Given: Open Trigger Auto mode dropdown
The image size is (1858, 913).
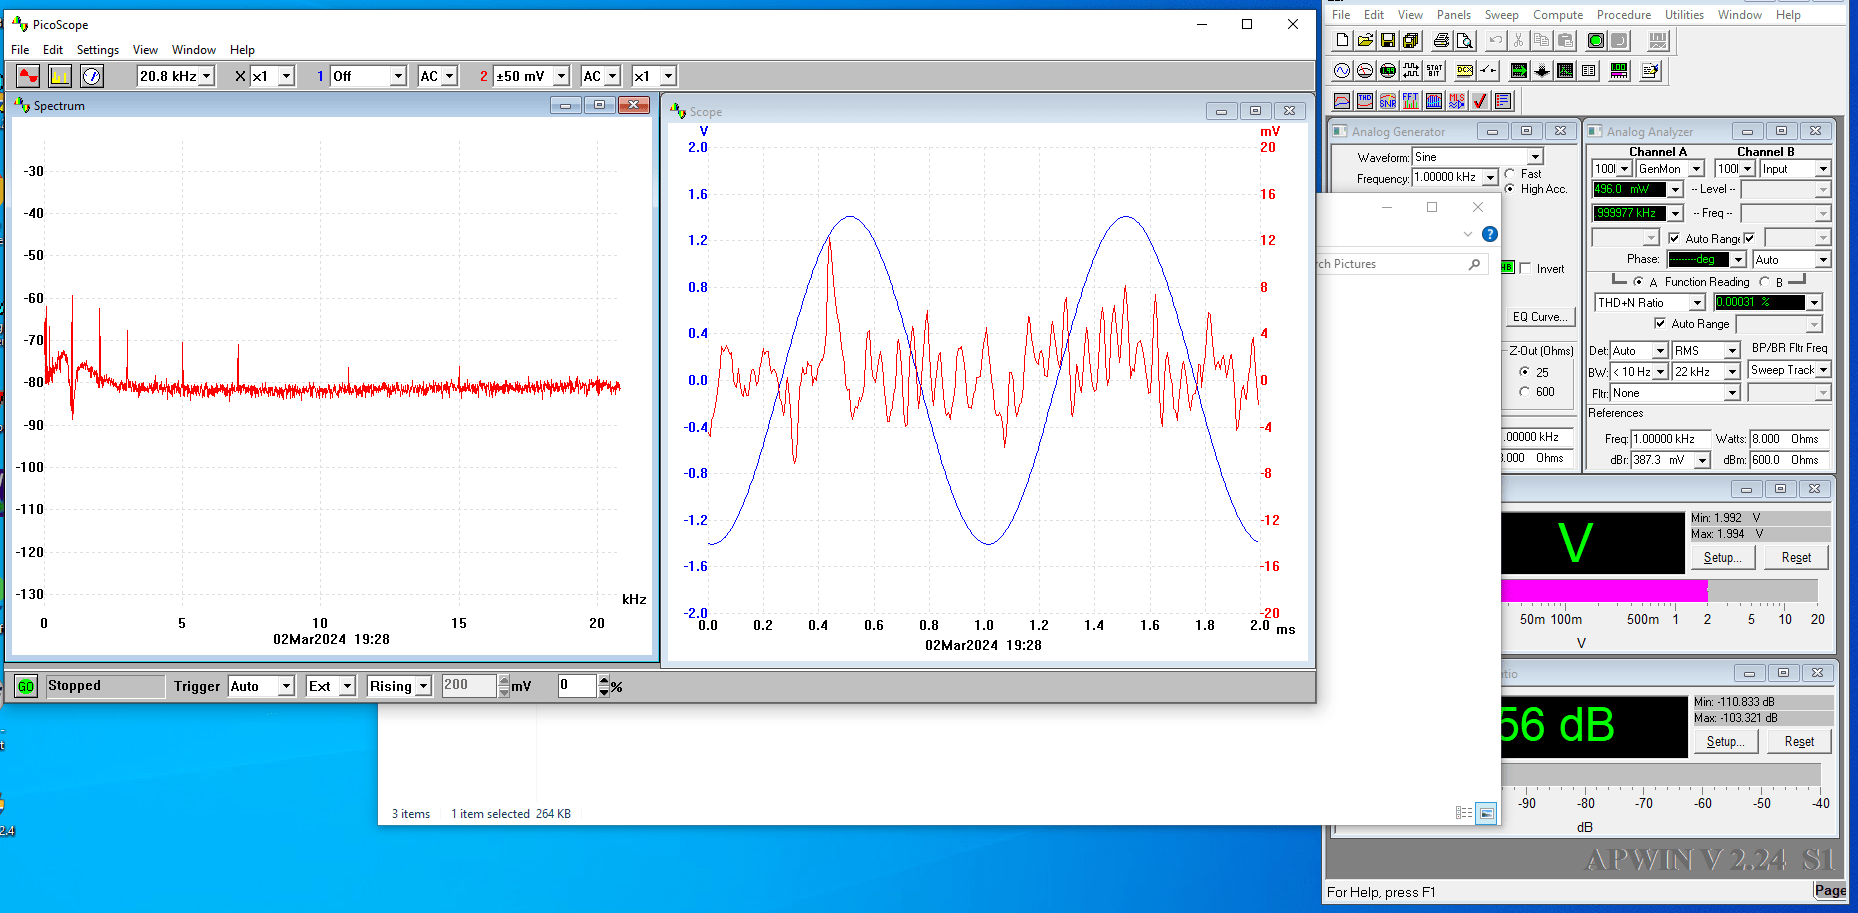Looking at the screenshot, I should pyautogui.click(x=286, y=686).
